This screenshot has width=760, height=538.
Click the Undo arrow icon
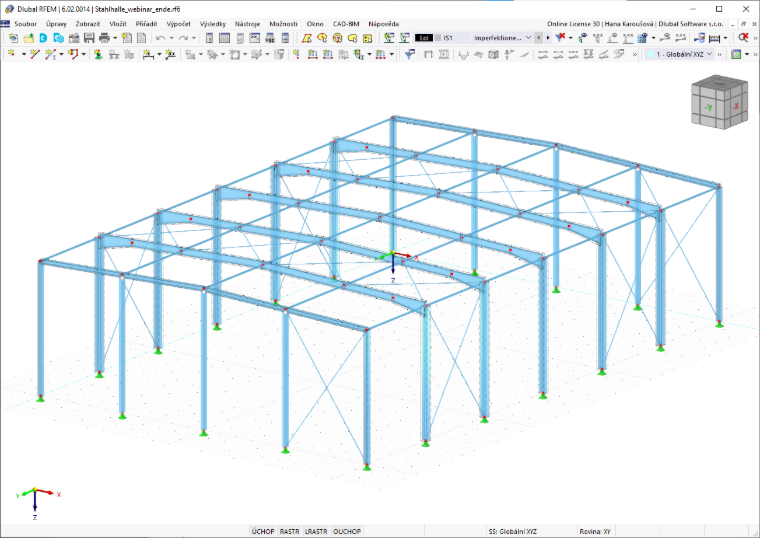(x=161, y=38)
